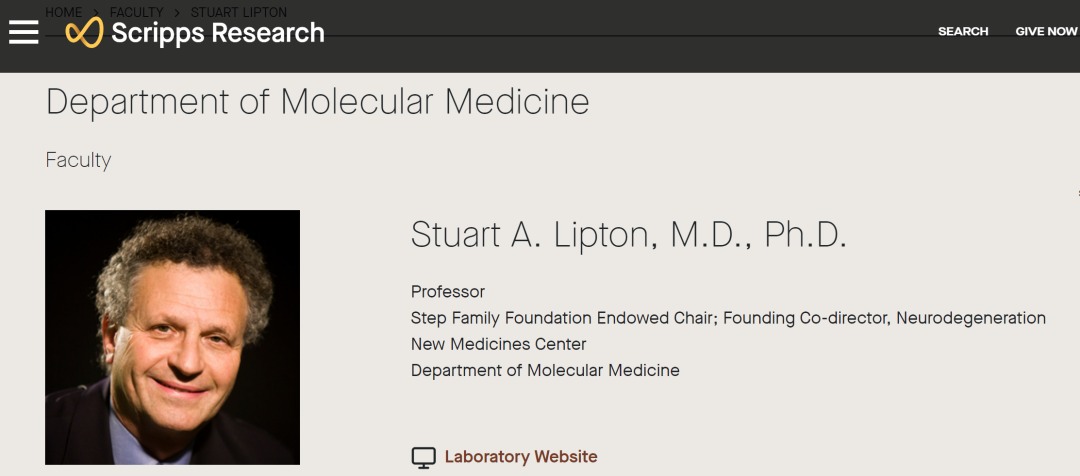The height and width of the screenshot is (476, 1080).
Task: Navigate to the FACULTY breadcrumb
Action: pyautogui.click(x=136, y=12)
